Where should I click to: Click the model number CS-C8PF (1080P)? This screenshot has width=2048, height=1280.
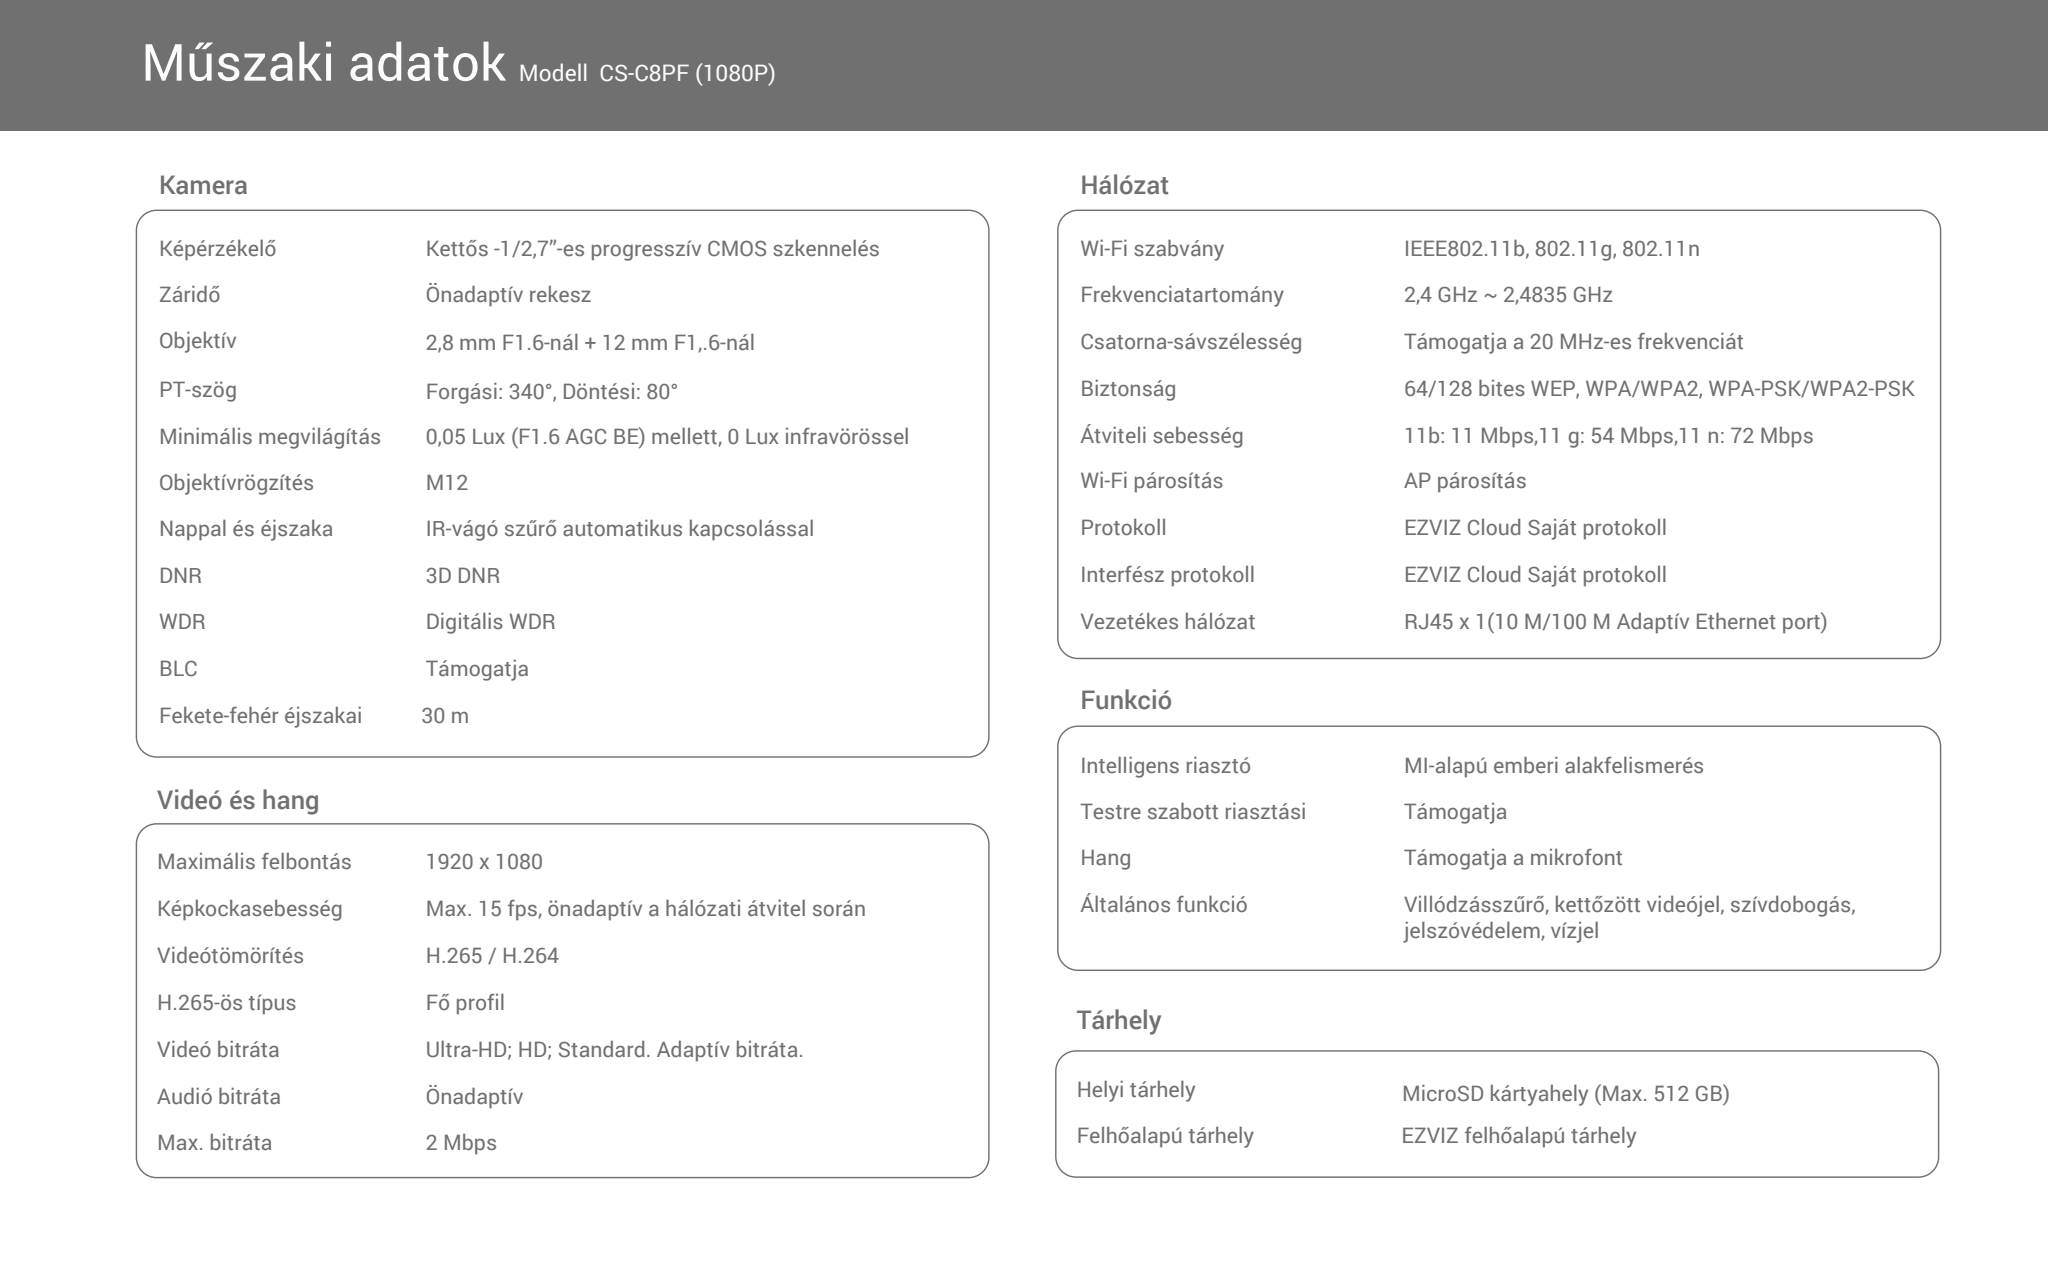click(687, 74)
